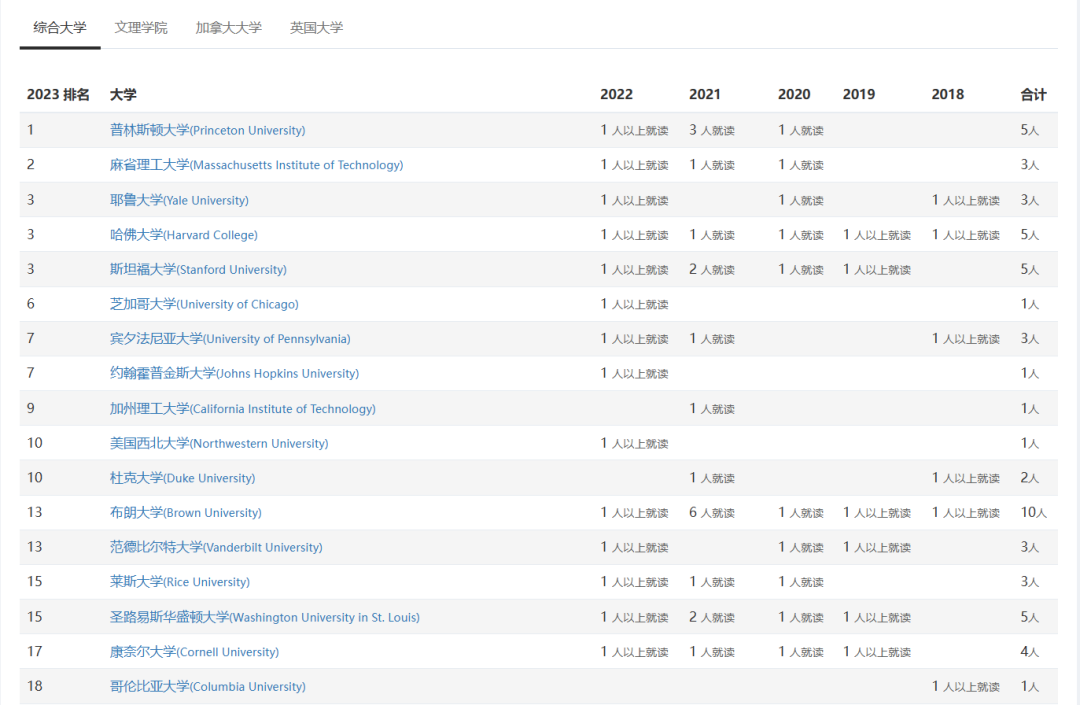This screenshot has width=1080, height=705.
Task: Visit the Stanford University link
Action: click(x=198, y=269)
